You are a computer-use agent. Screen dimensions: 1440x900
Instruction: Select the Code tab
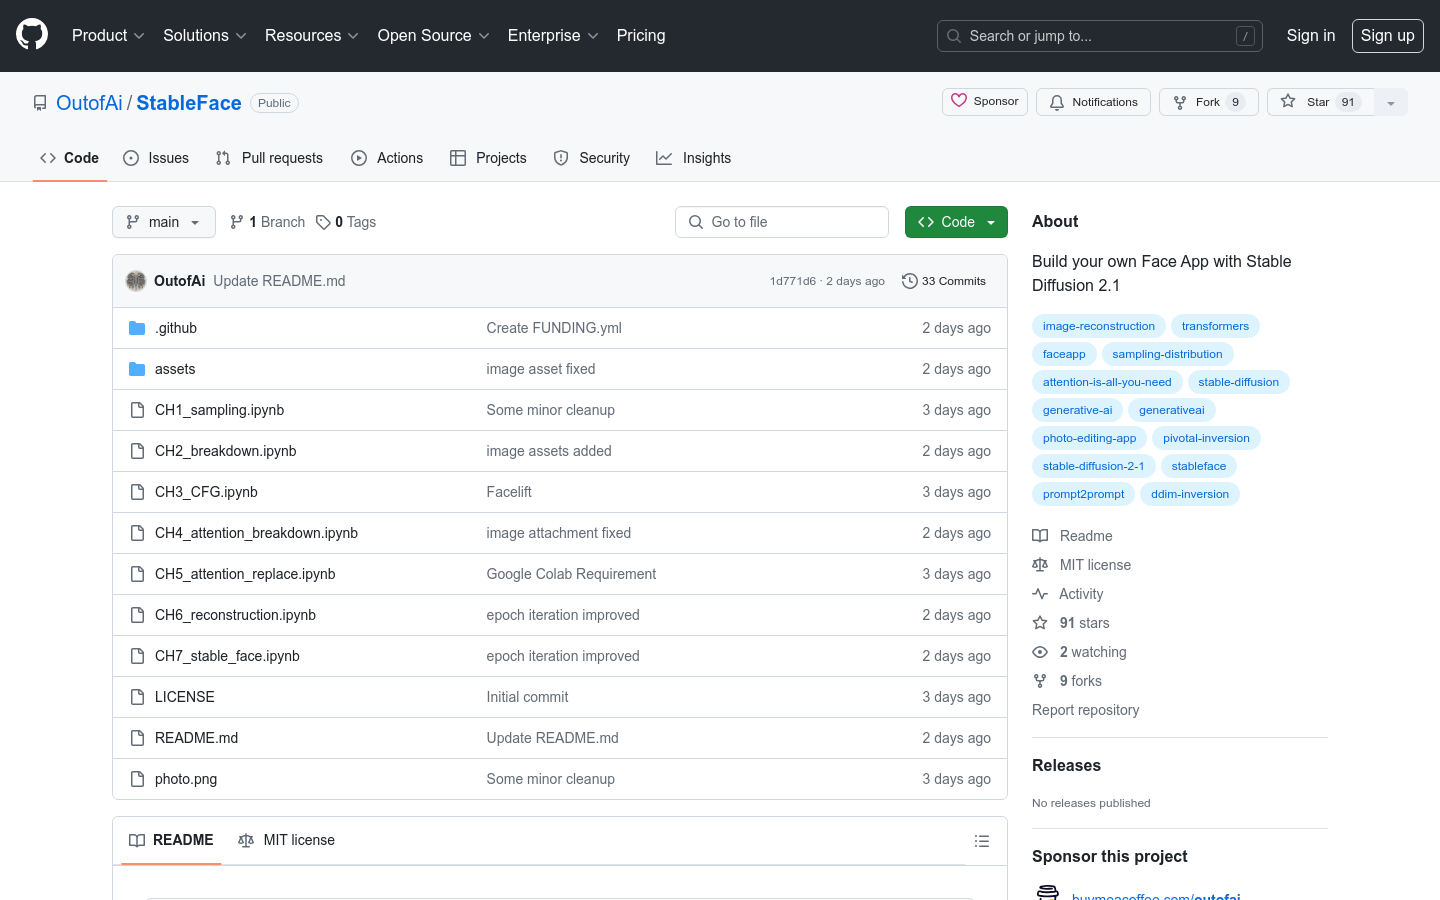[x=70, y=158]
